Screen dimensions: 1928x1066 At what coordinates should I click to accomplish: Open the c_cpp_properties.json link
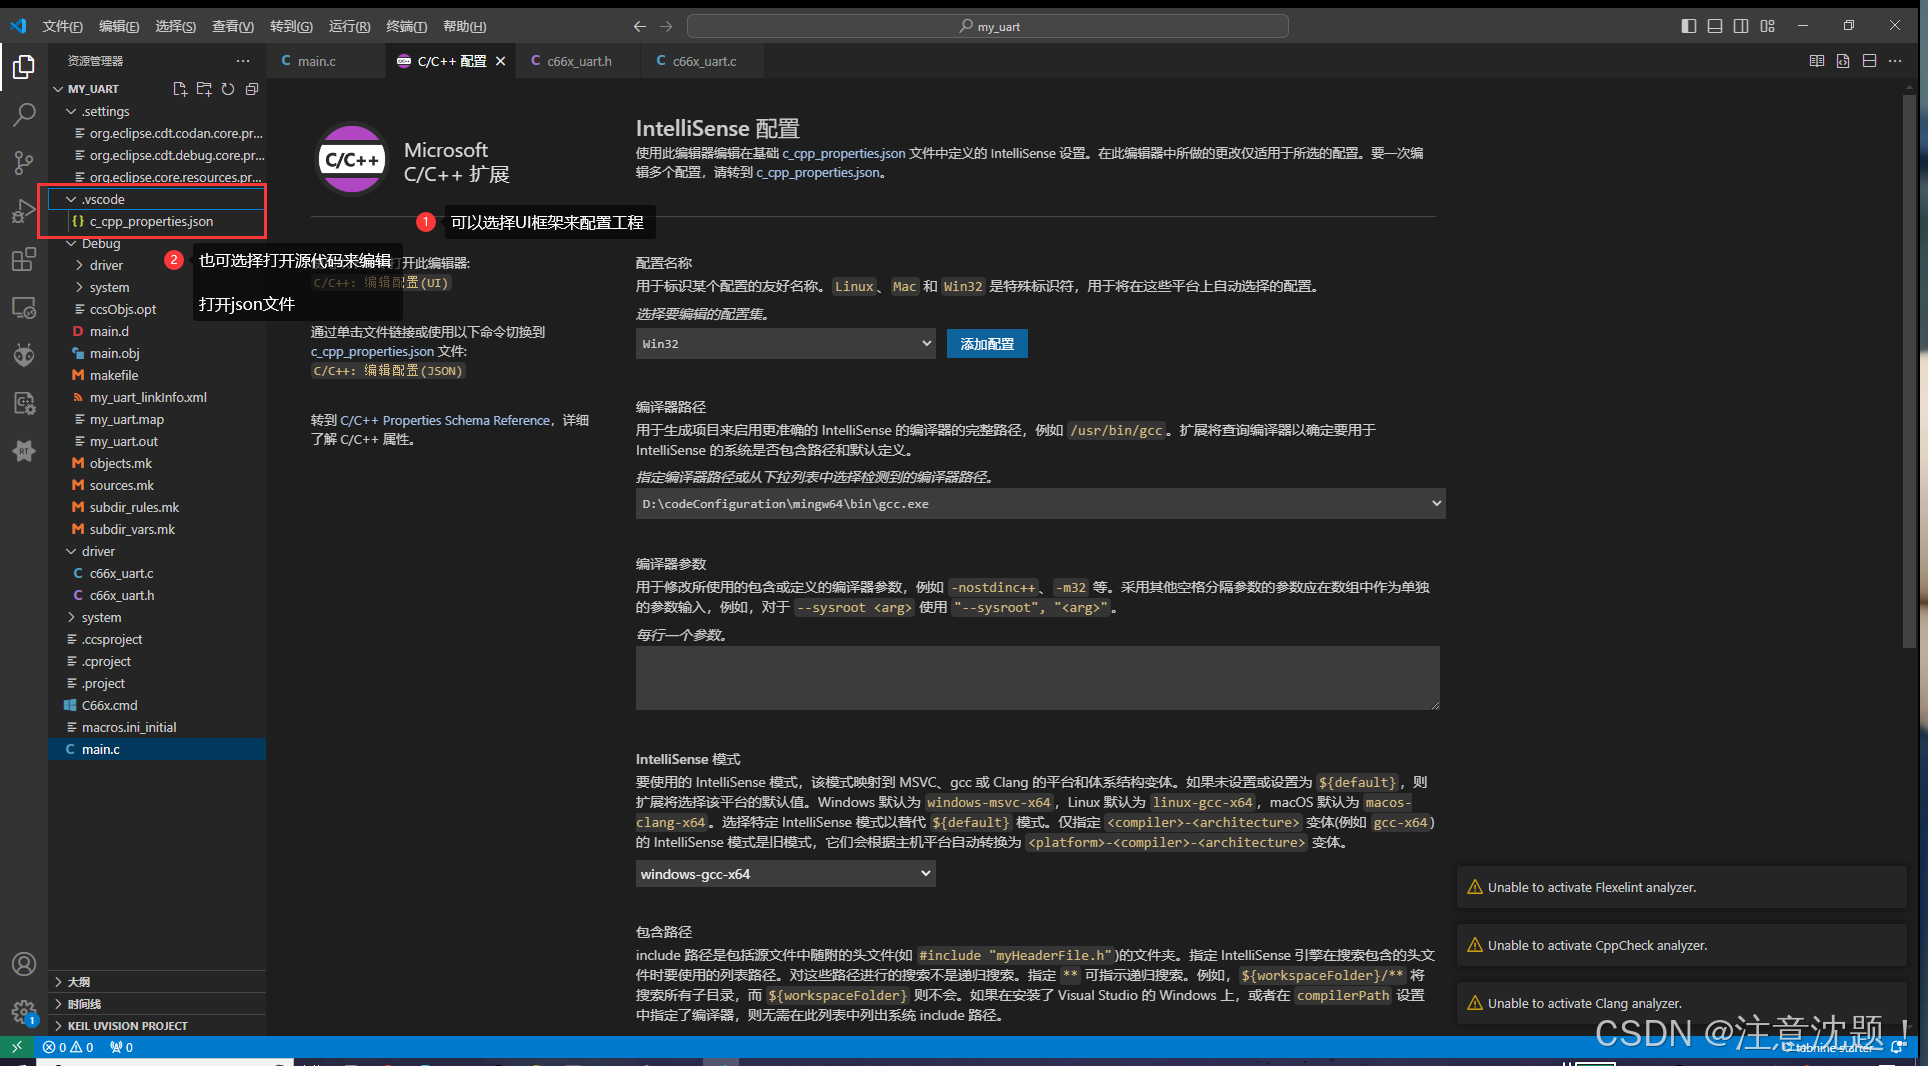tap(843, 153)
